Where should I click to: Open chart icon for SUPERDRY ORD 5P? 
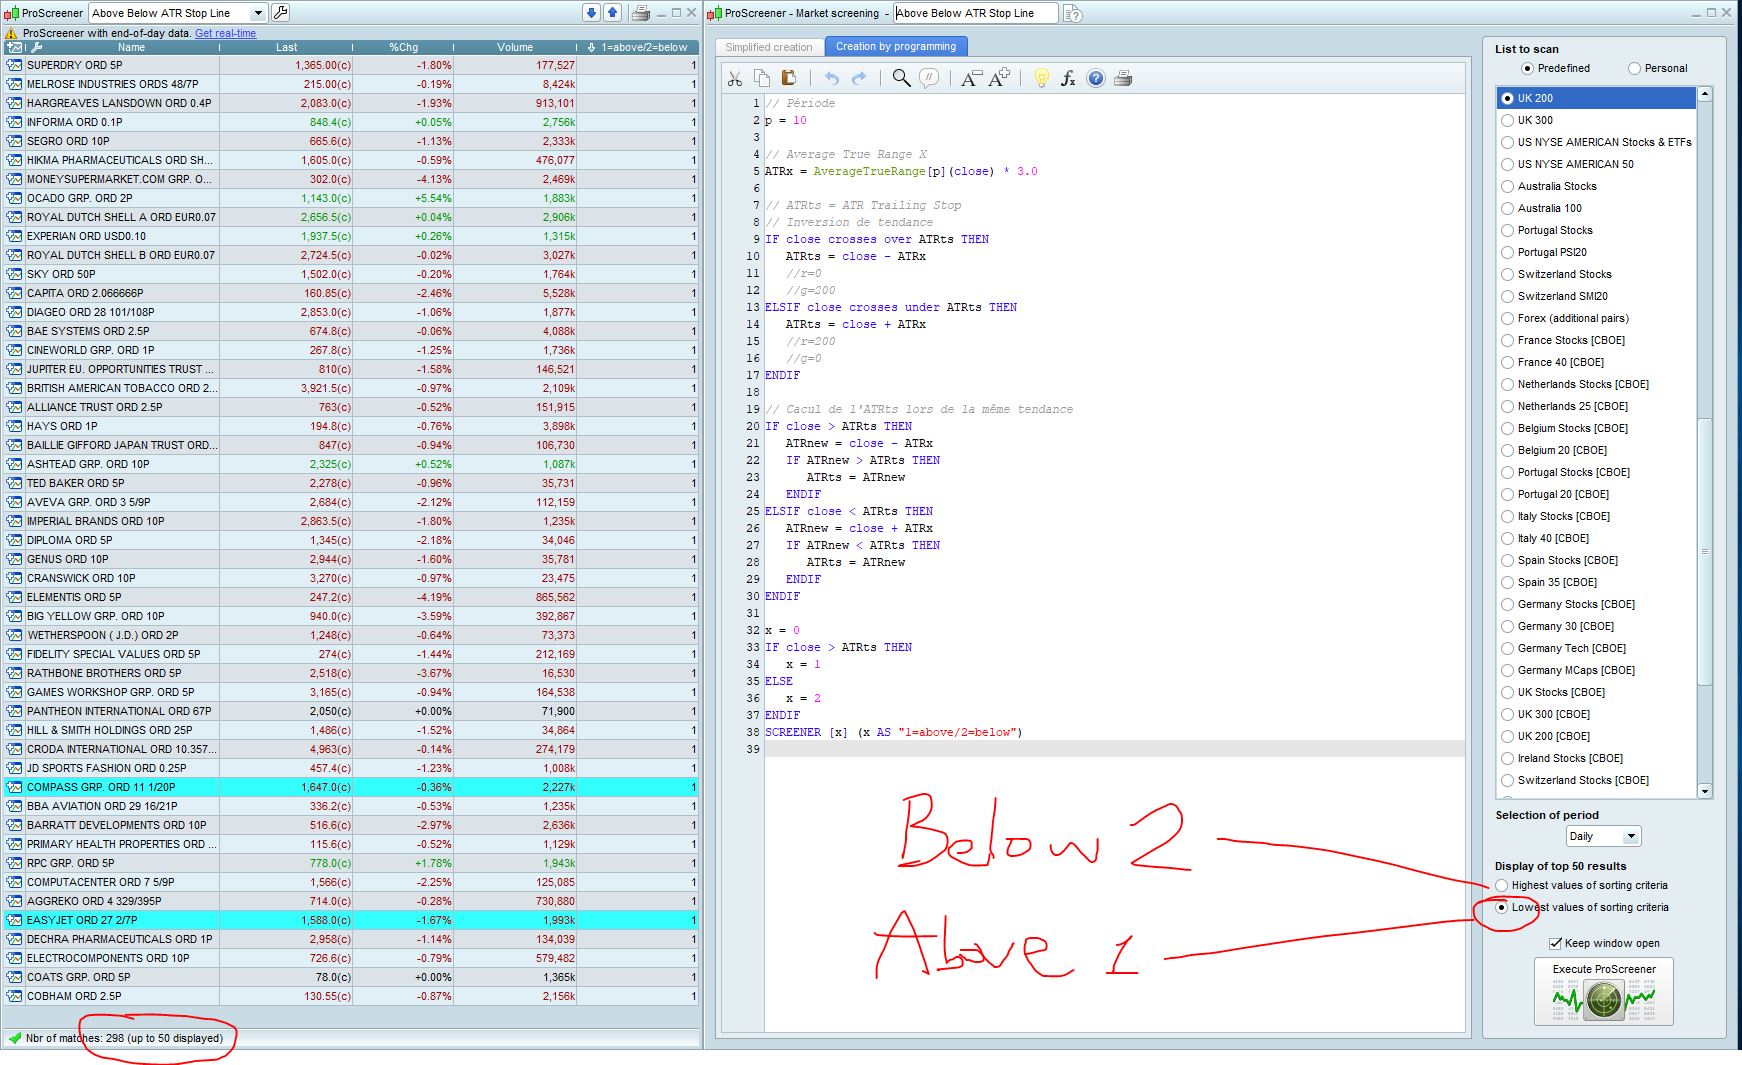coord(14,65)
